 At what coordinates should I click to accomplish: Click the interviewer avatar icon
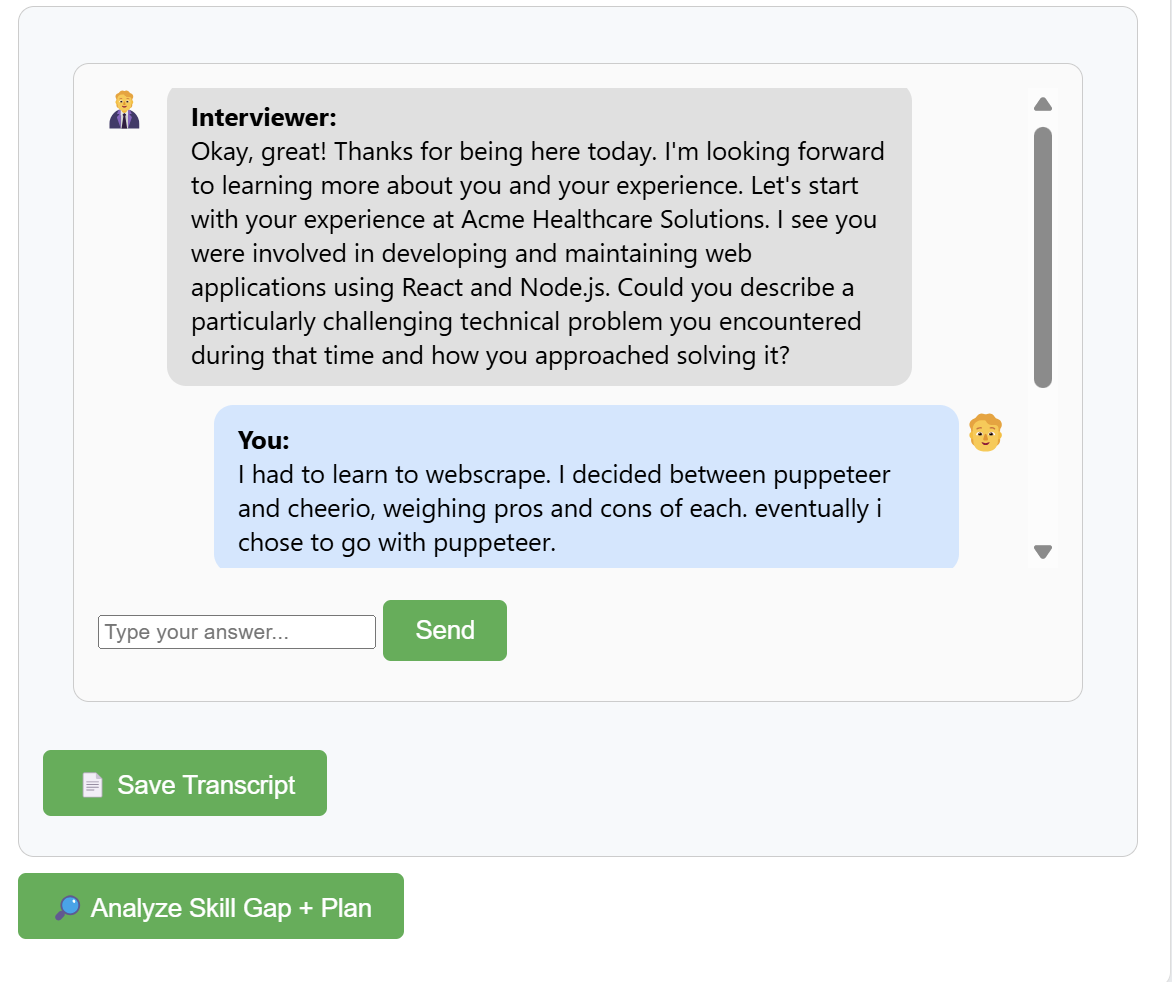[124, 110]
